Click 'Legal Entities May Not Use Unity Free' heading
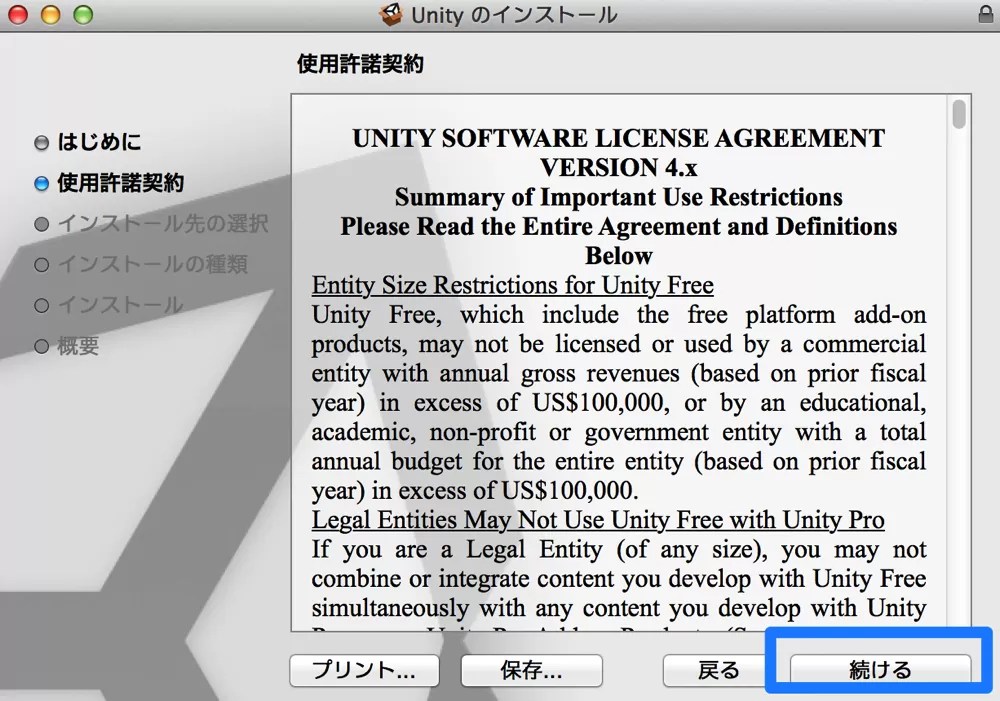The height and width of the screenshot is (701, 1000). coord(598,520)
